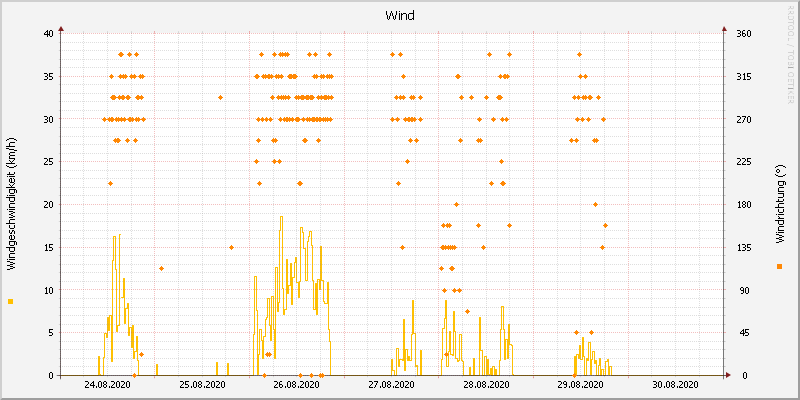Viewport: 800px width, 400px height.
Task: Click the date label 30.08.2020
Action: [x=675, y=384]
